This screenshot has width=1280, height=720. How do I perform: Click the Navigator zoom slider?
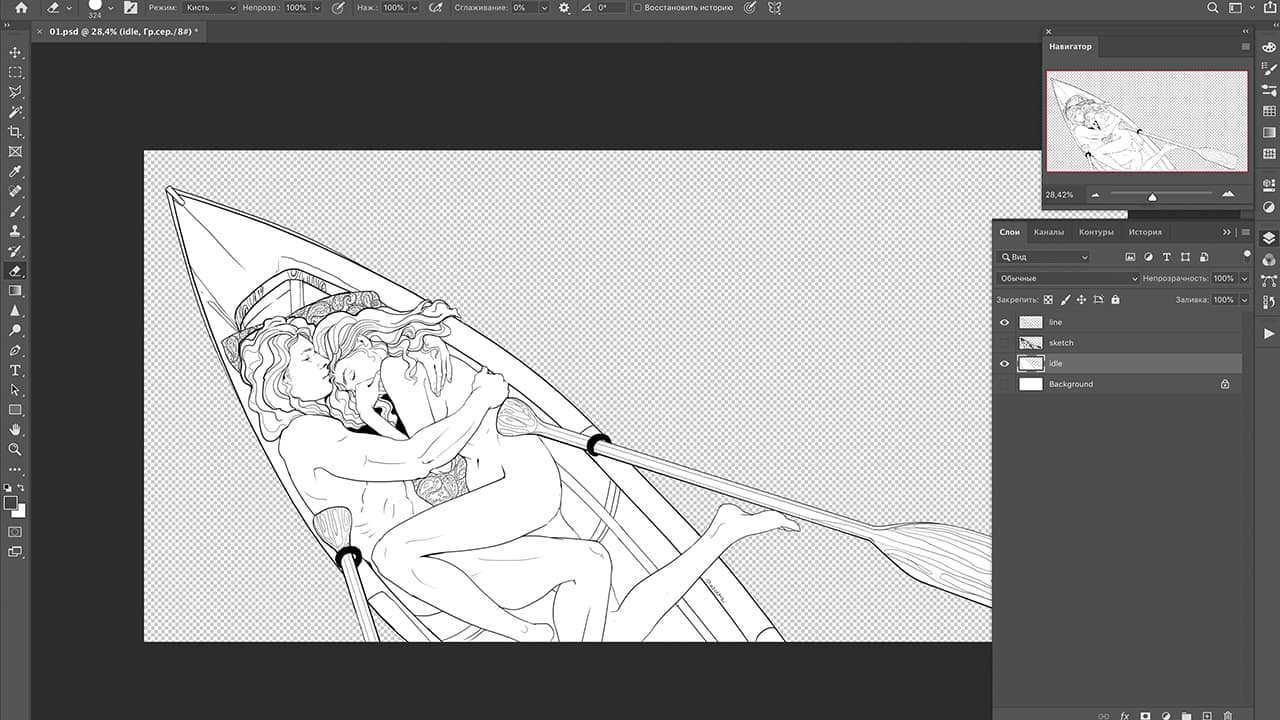[x=1152, y=195]
